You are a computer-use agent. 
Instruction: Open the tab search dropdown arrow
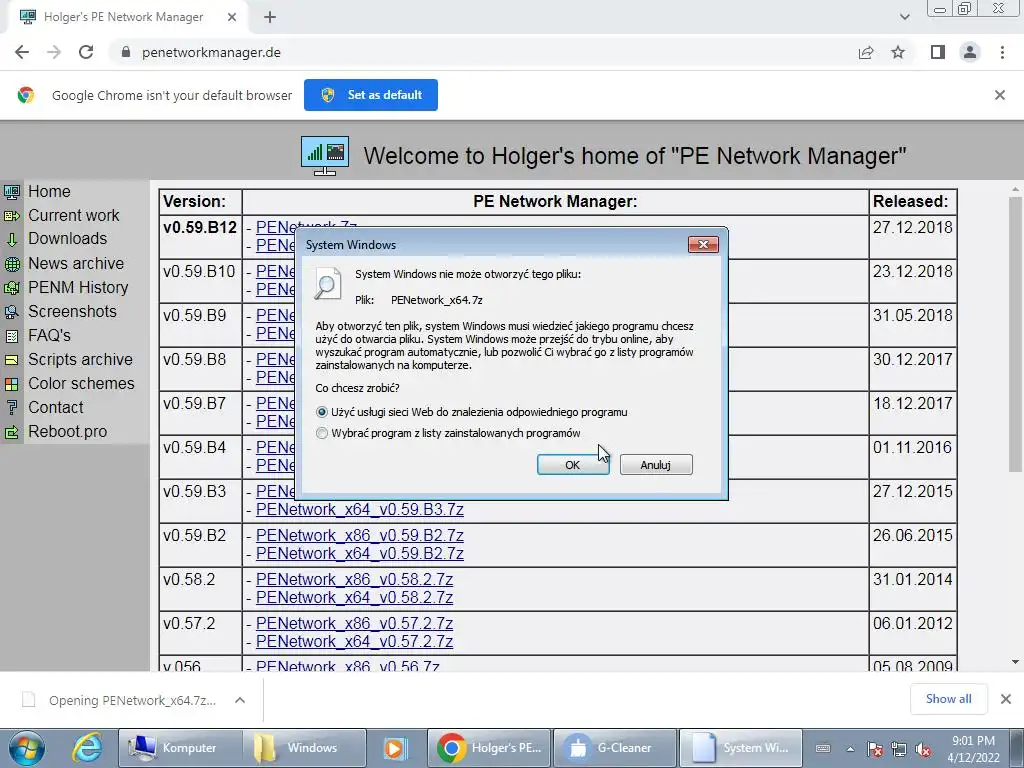click(x=904, y=17)
